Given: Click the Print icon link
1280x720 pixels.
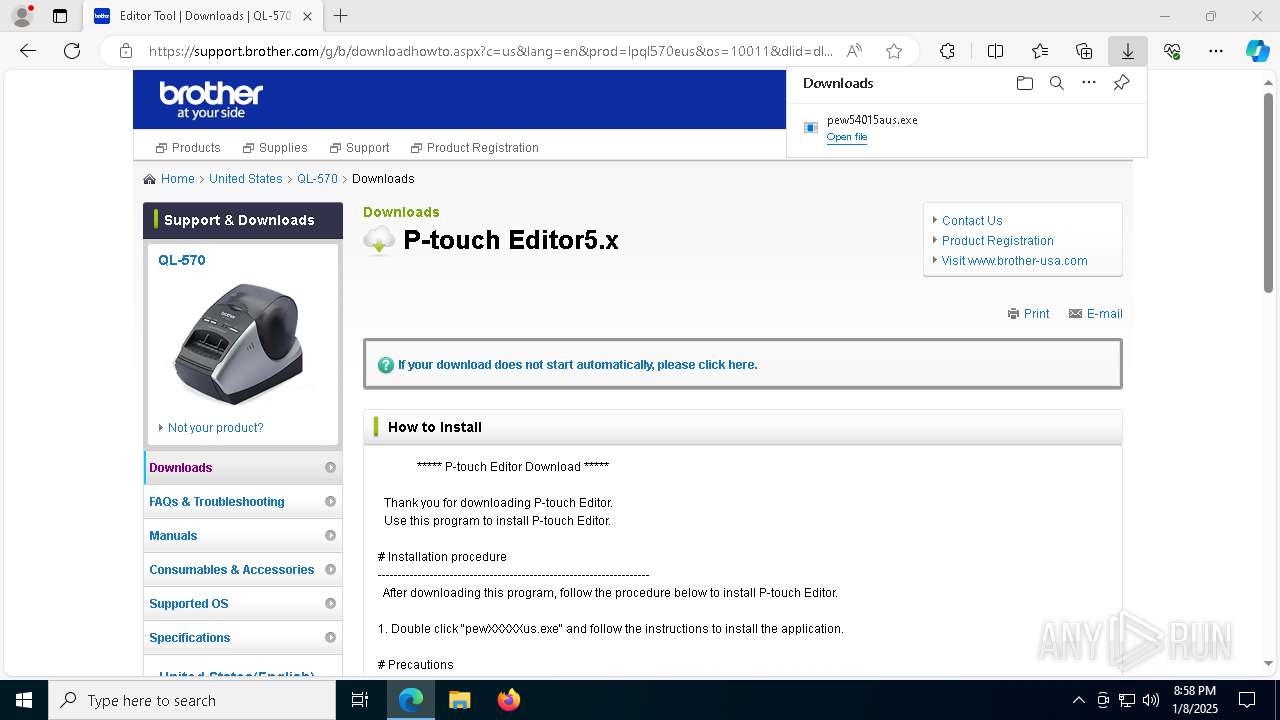Looking at the screenshot, I should pyautogui.click(x=1028, y=314).
